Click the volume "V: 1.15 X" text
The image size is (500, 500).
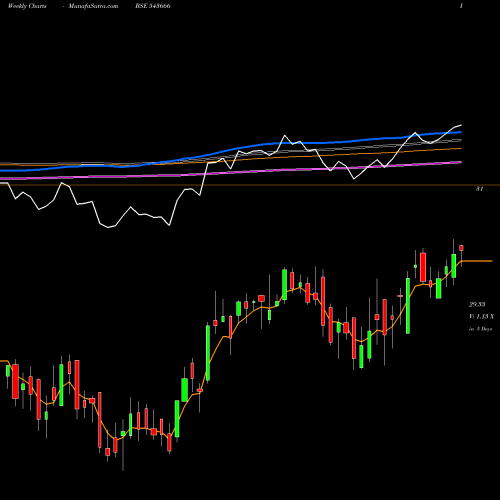pos(481,317)
